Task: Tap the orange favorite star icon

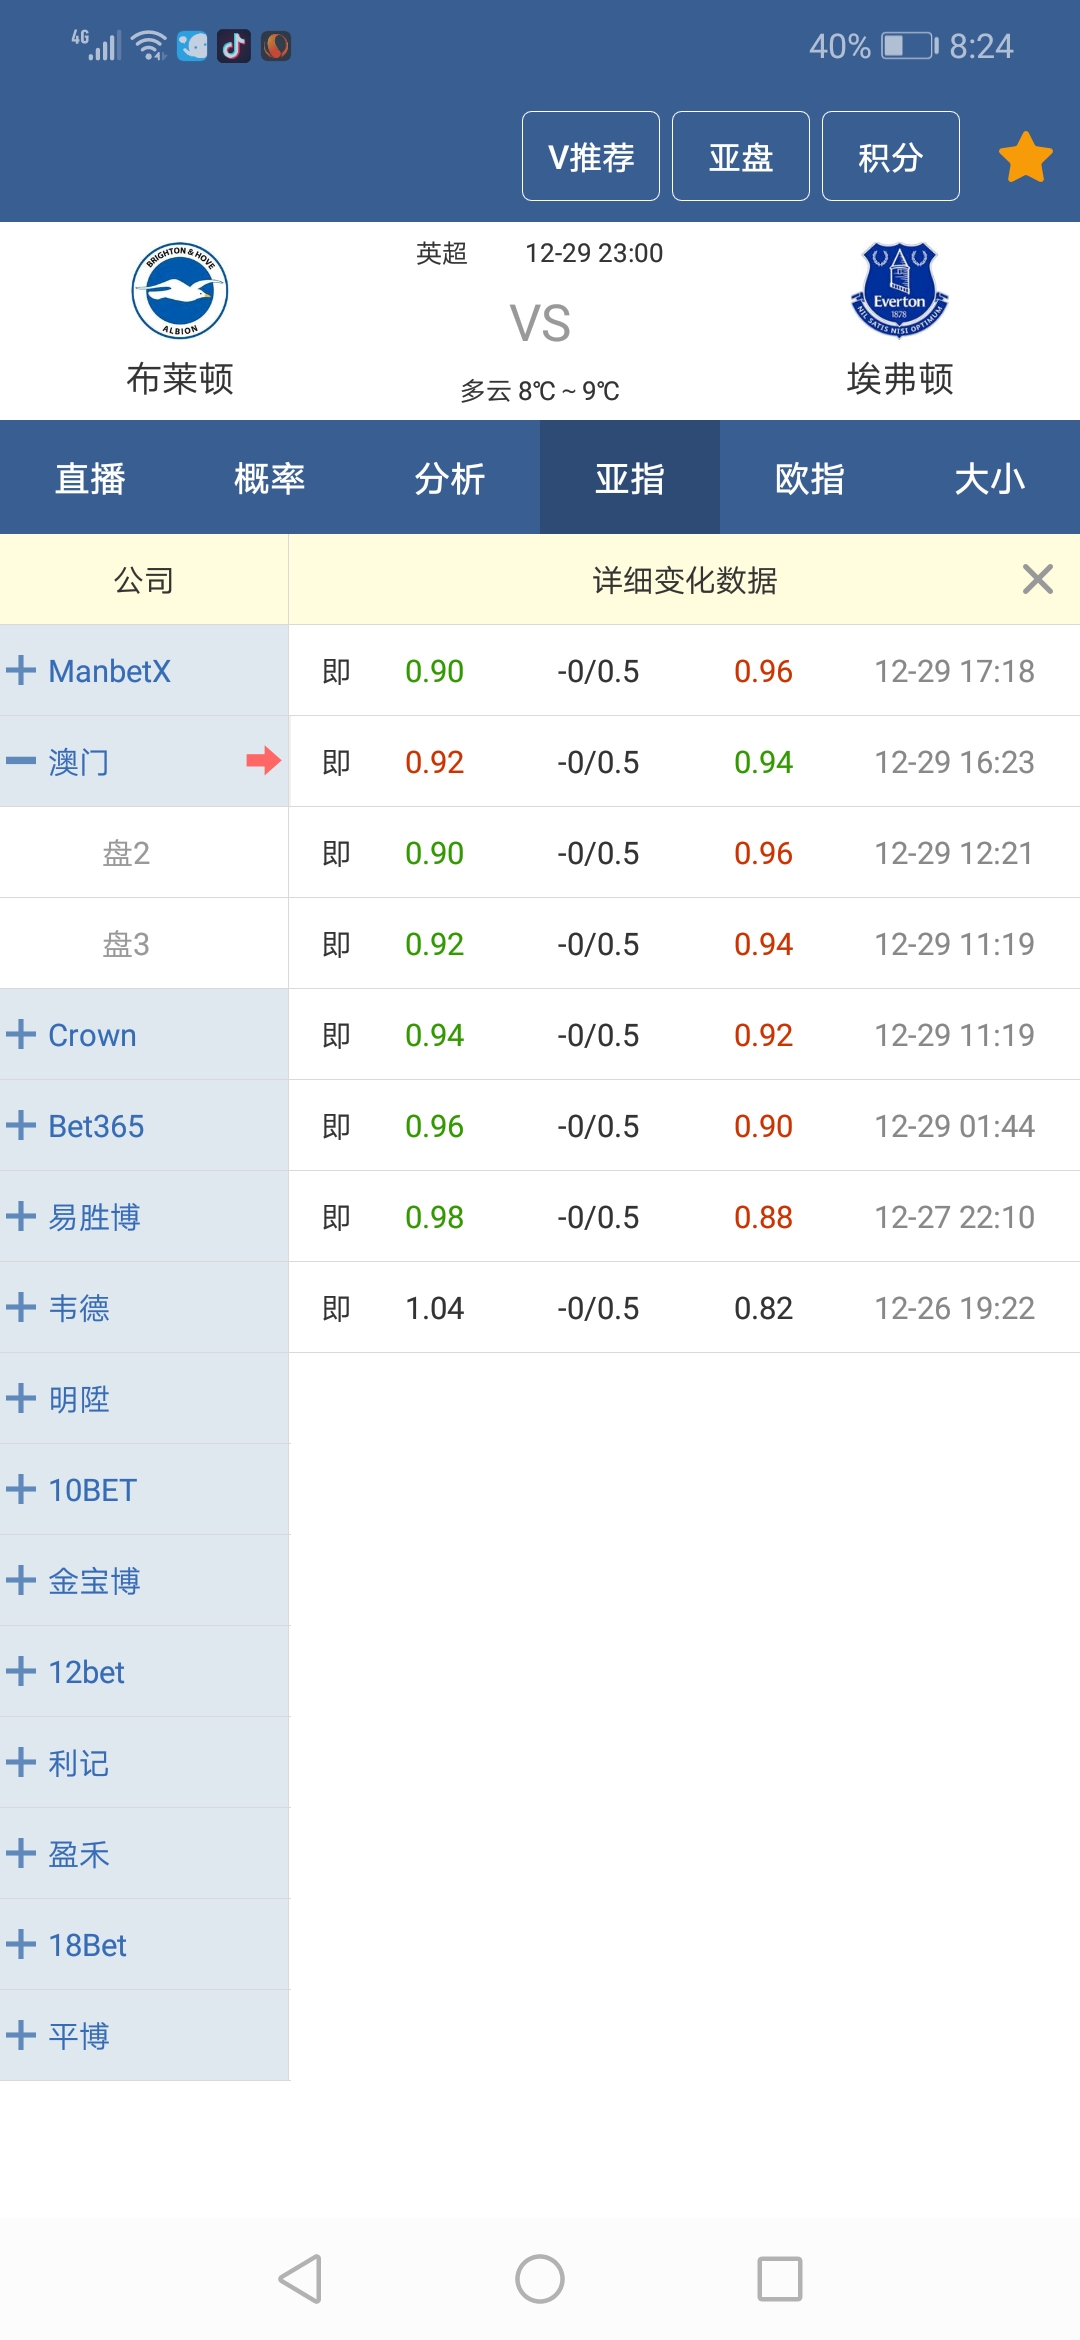Action: tap(1025, 157)
